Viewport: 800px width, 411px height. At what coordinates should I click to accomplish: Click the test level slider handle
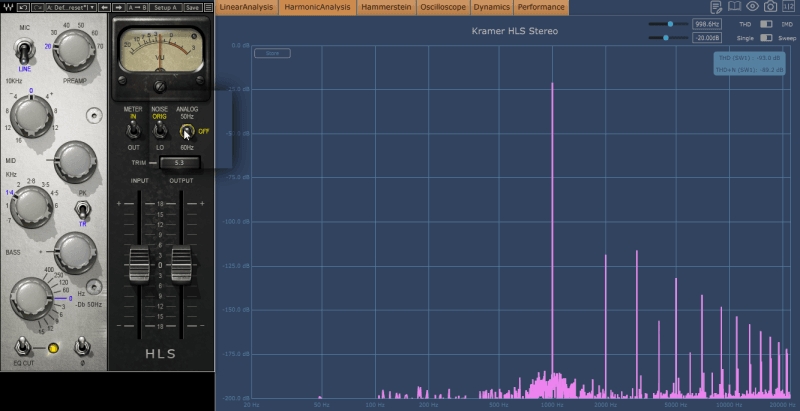(x=666, y=38)
